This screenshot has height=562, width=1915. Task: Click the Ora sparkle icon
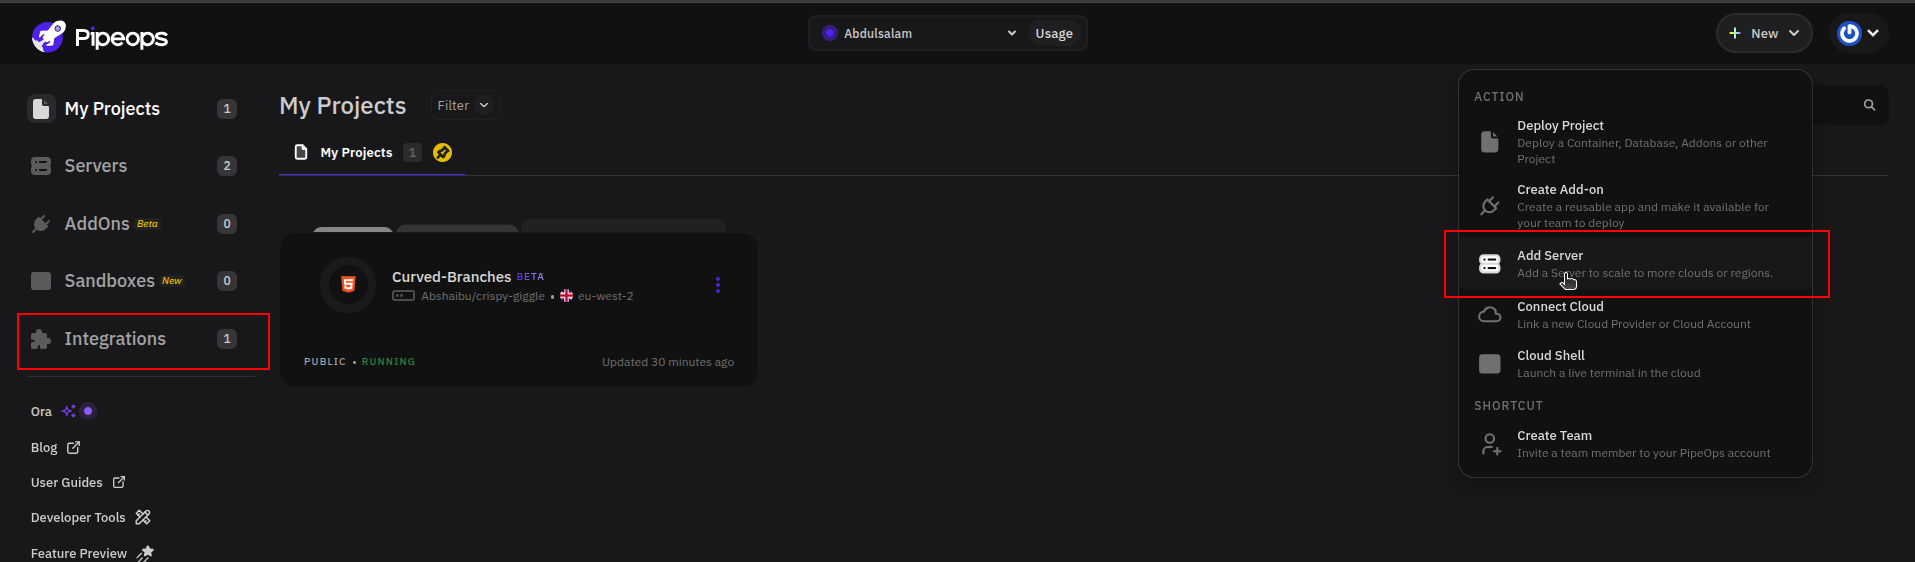tap(69, 411)
